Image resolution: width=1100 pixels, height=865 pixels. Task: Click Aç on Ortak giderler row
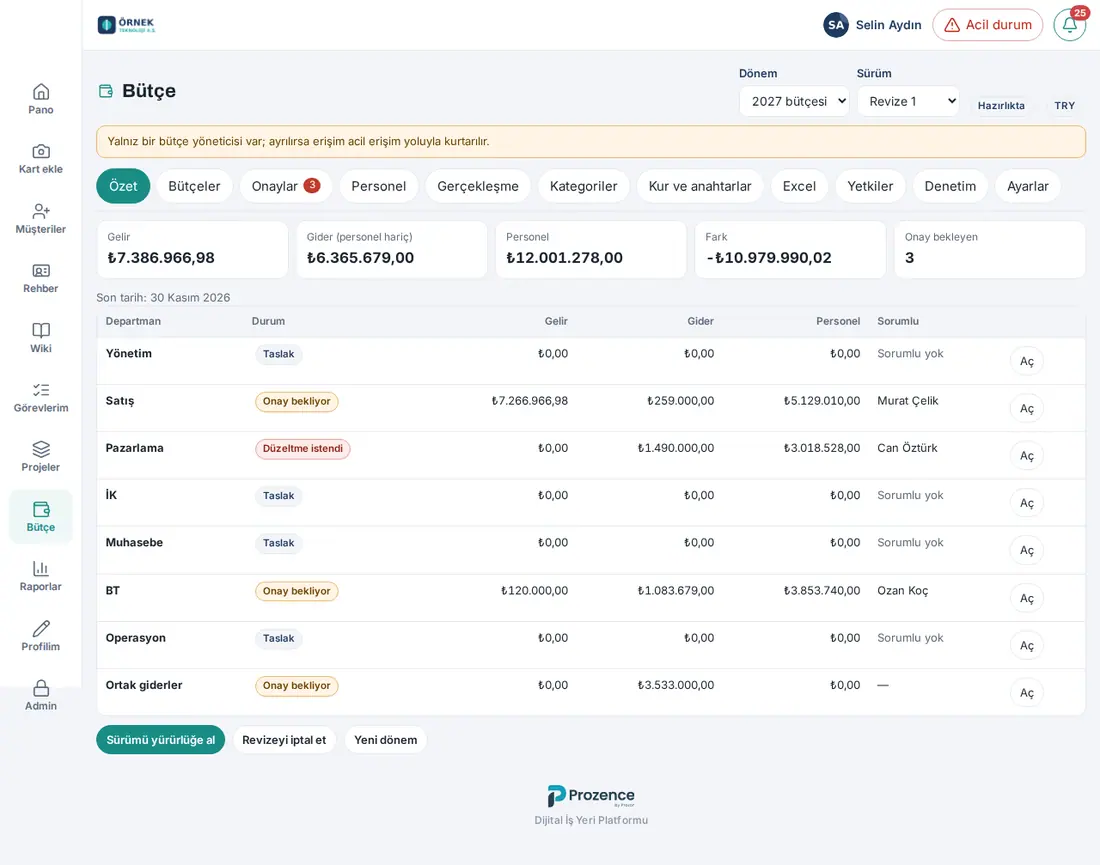tap(1026, 693)
